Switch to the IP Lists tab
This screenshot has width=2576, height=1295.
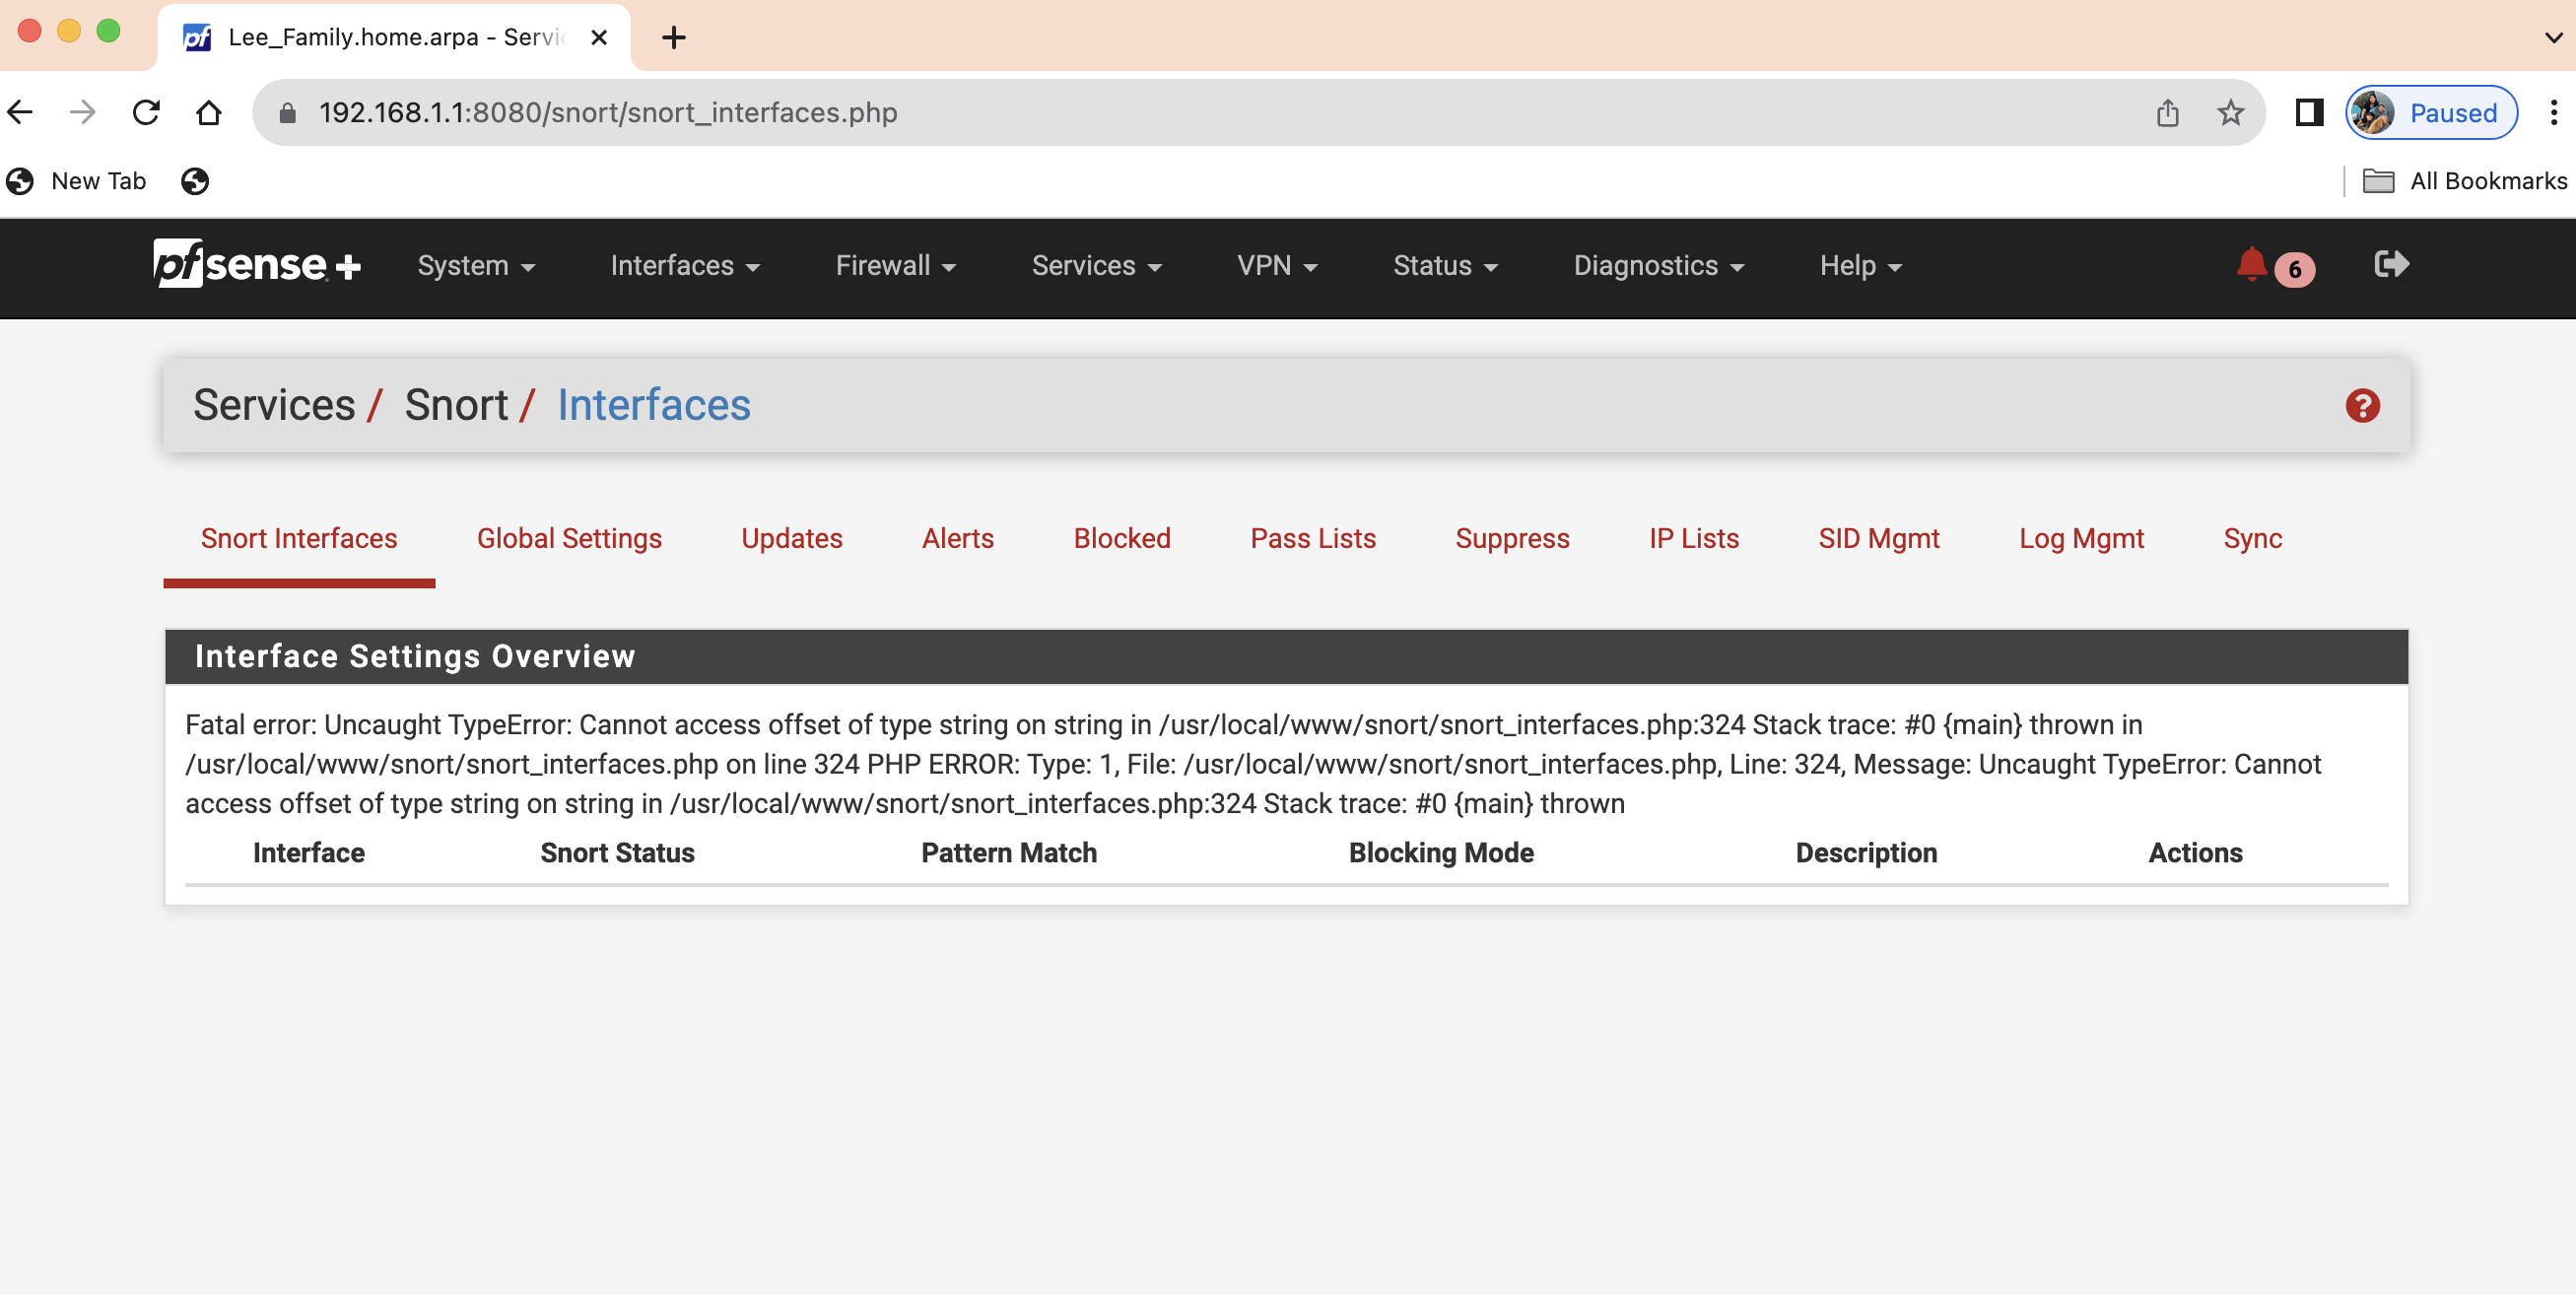click(x=1693, y=538)
